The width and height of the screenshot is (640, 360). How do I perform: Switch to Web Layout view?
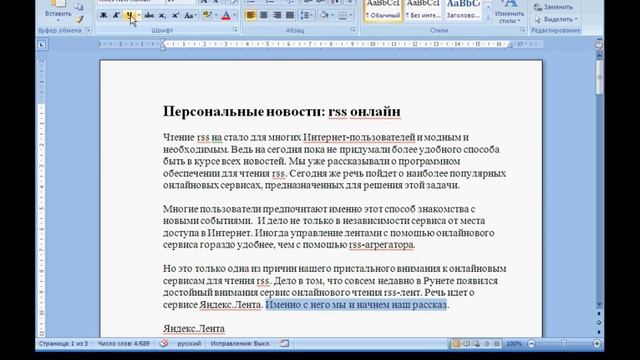click(x=476, y=344)
